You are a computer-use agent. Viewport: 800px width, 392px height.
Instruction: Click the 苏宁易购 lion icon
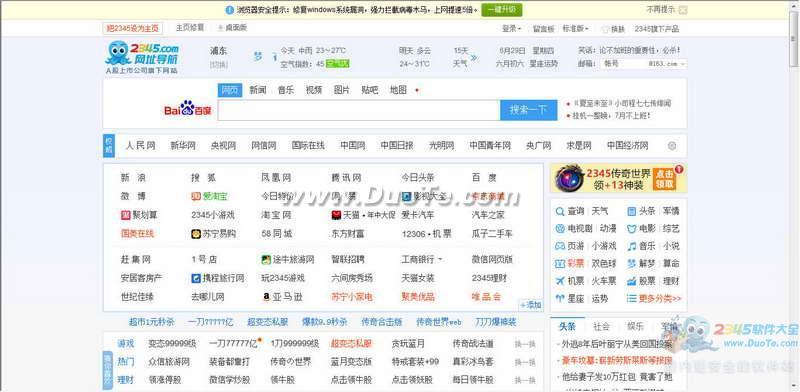click(x=196, y=234)
